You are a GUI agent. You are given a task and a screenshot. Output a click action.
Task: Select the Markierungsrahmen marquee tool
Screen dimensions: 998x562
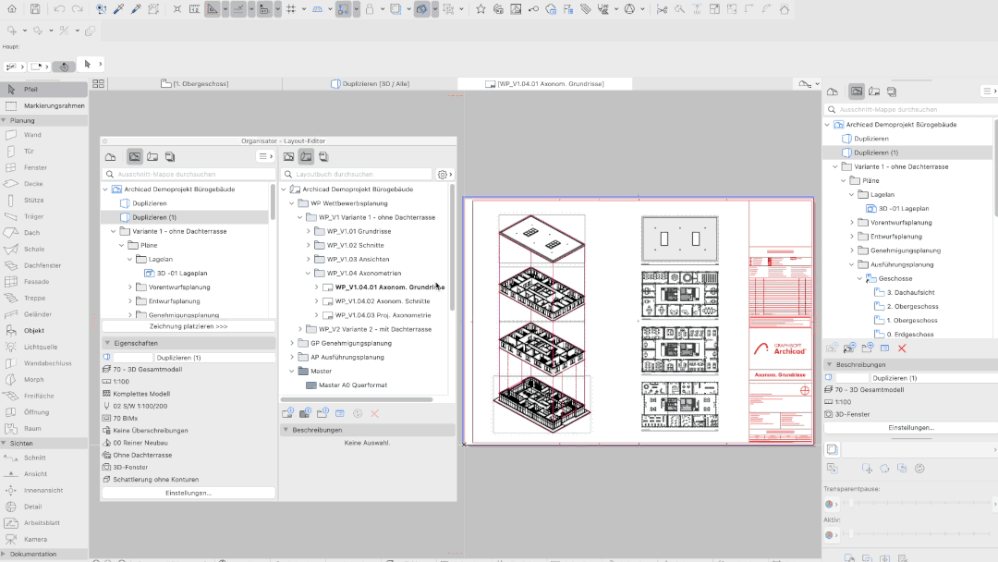53,105
